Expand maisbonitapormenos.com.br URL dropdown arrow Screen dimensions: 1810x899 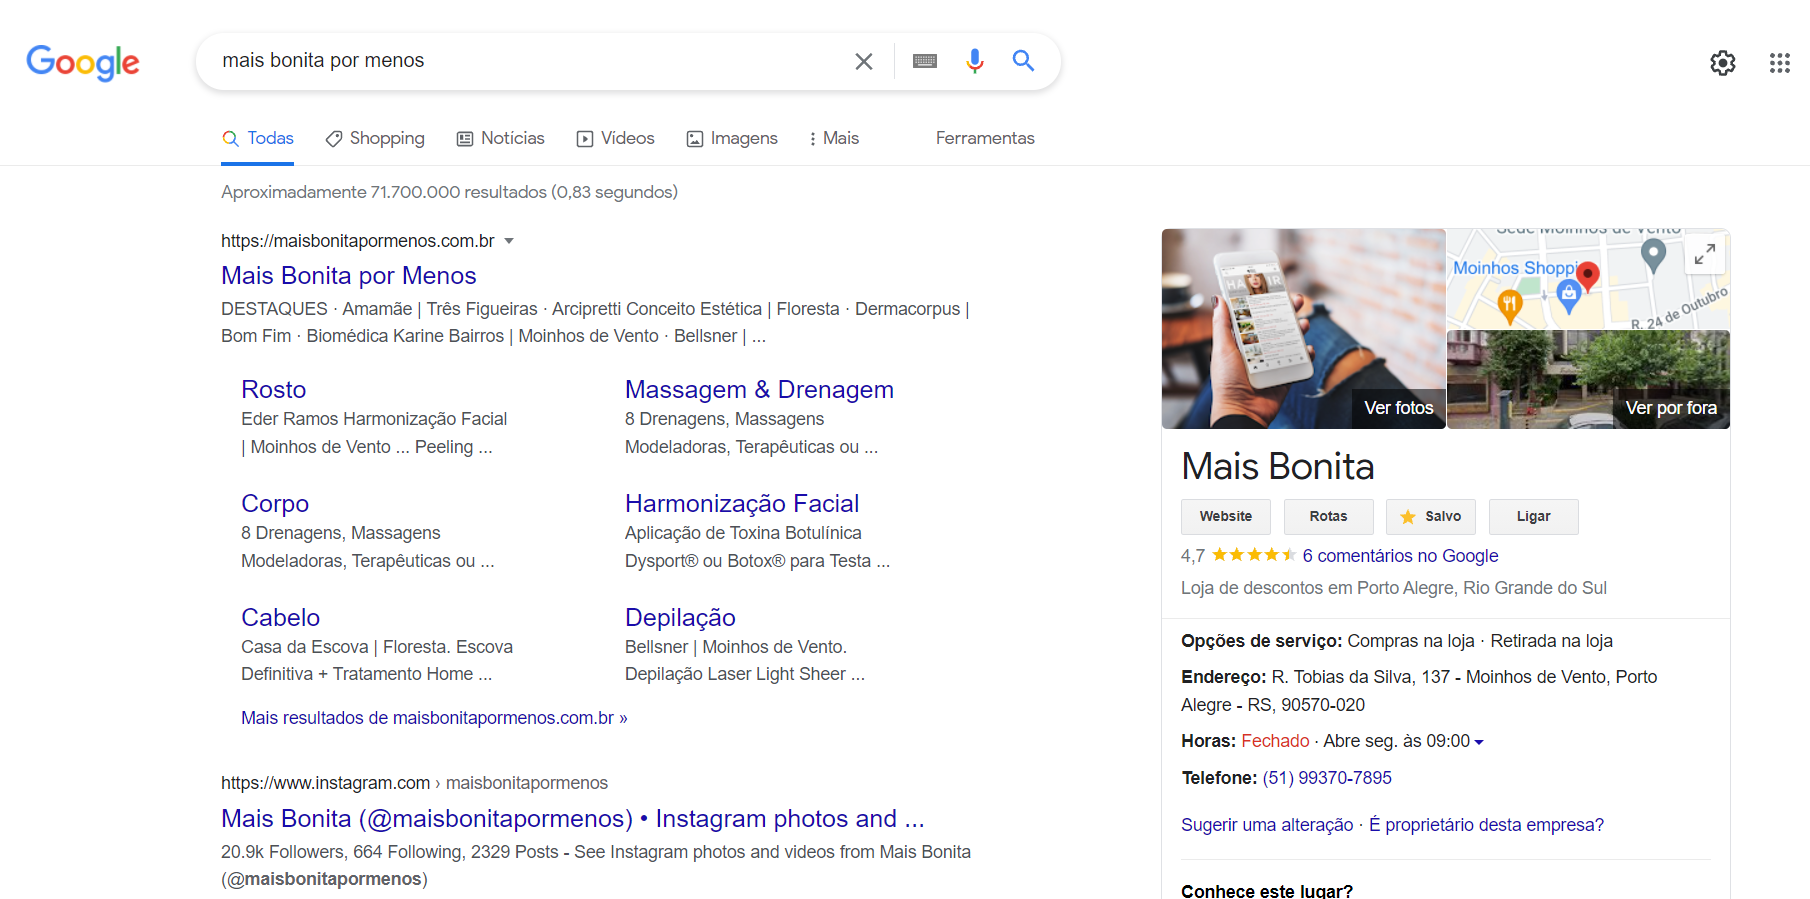(x=509, y=241)
